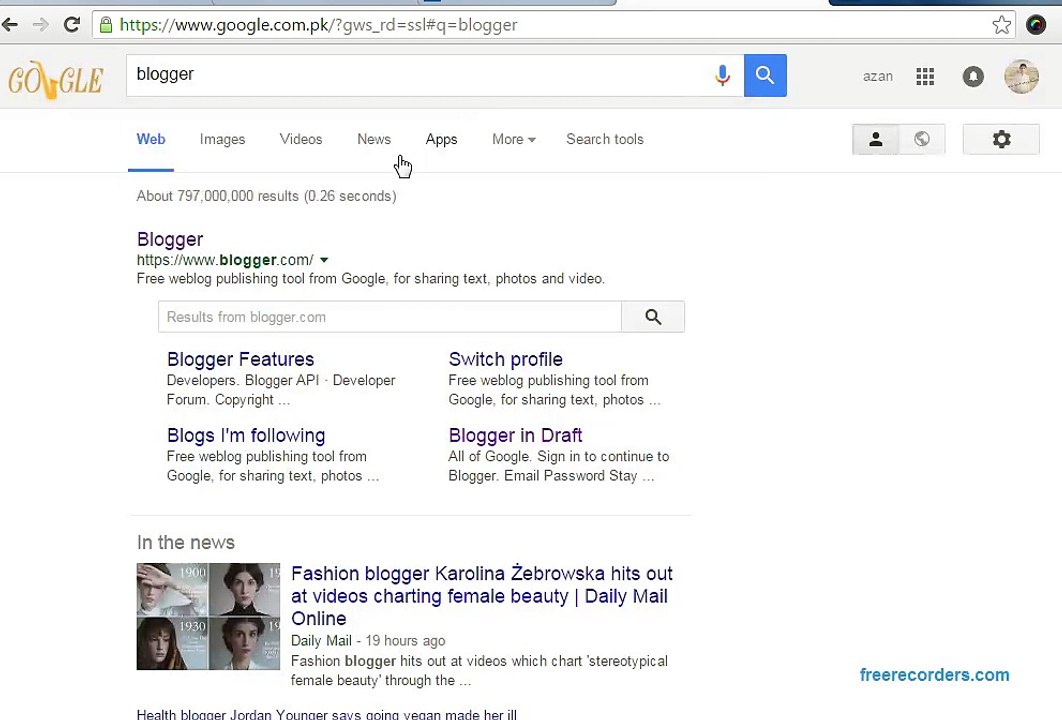This screenshot has height=720, width=1062.
Task: Reload the page with refresh icon
Action: tap(71, 25)
